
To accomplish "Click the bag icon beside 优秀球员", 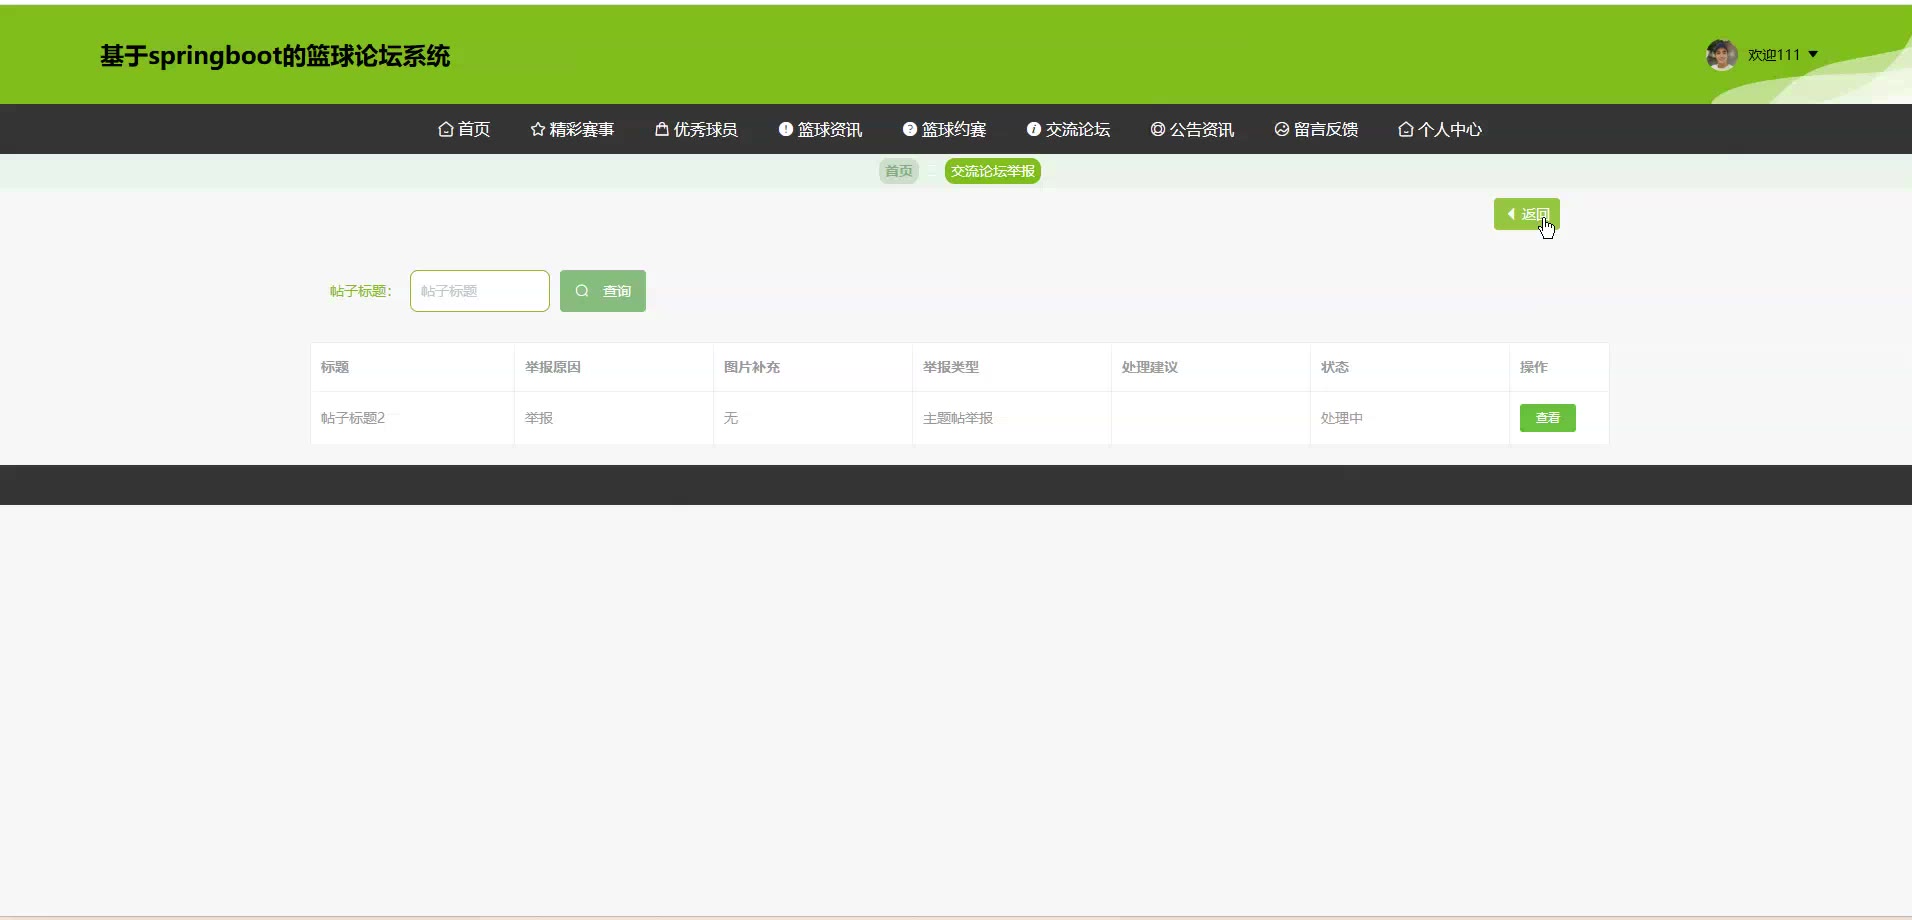I will 662,129.
